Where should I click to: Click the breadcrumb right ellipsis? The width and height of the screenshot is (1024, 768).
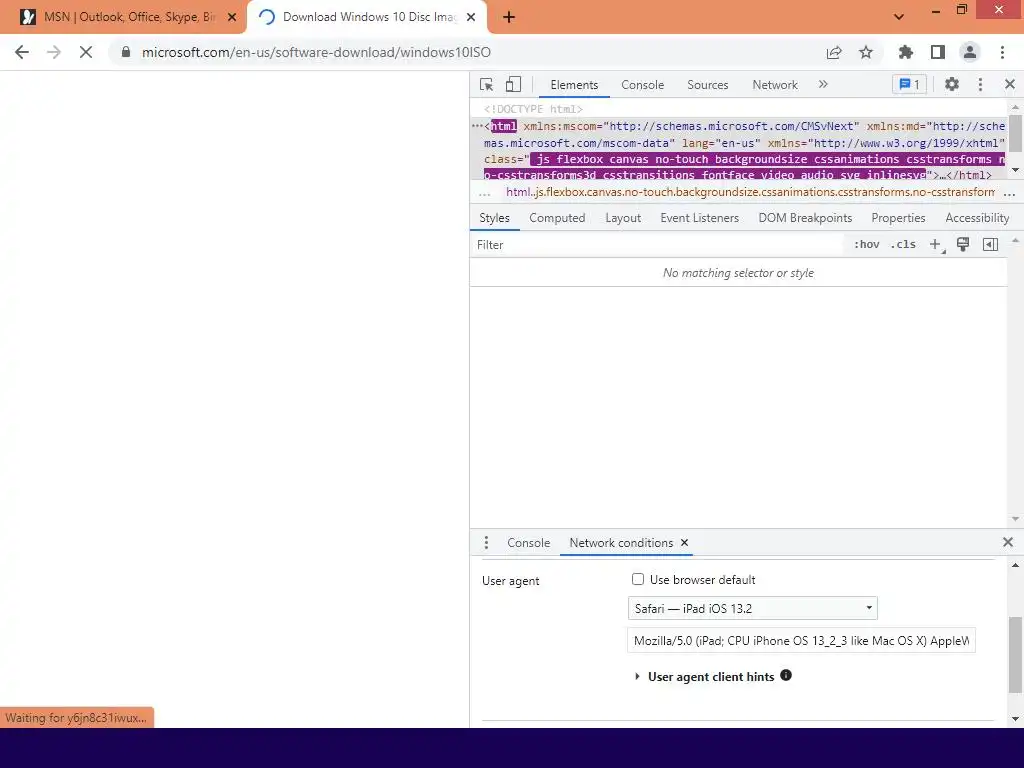pos(1009,194)
